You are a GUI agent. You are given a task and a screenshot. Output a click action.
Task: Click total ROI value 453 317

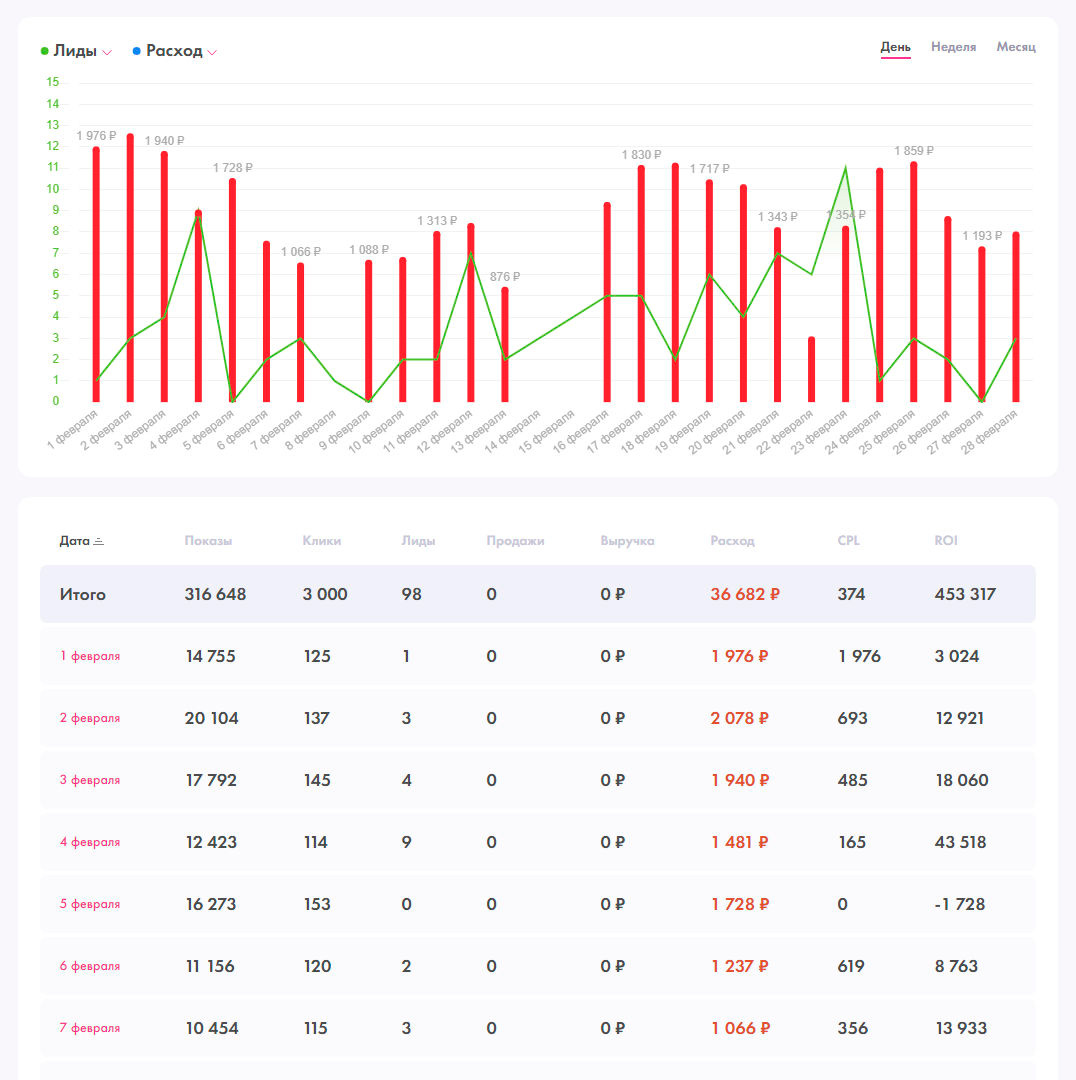[x=965, y=594]
